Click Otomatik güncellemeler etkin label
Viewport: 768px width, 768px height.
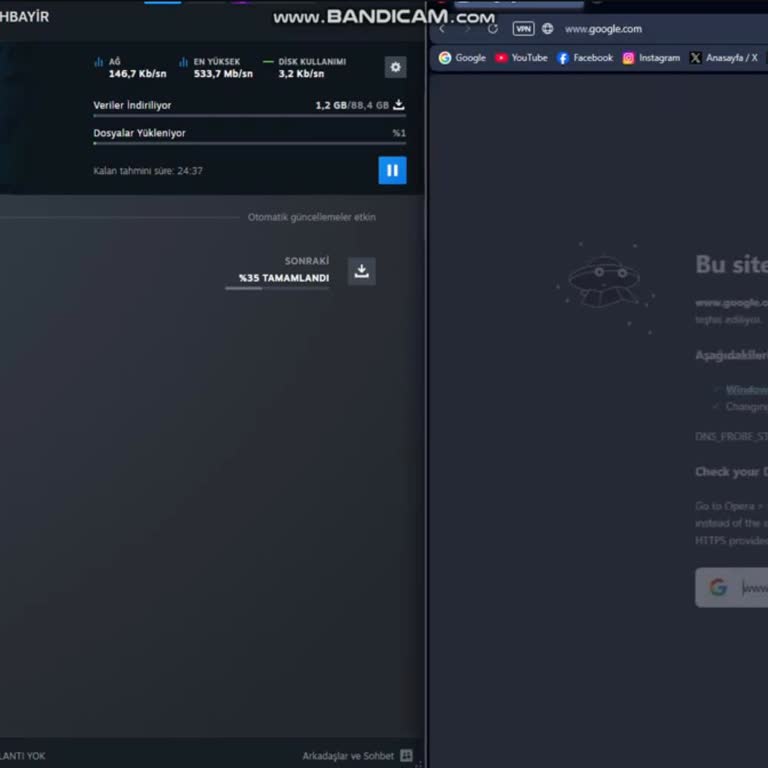click(312, 217)
